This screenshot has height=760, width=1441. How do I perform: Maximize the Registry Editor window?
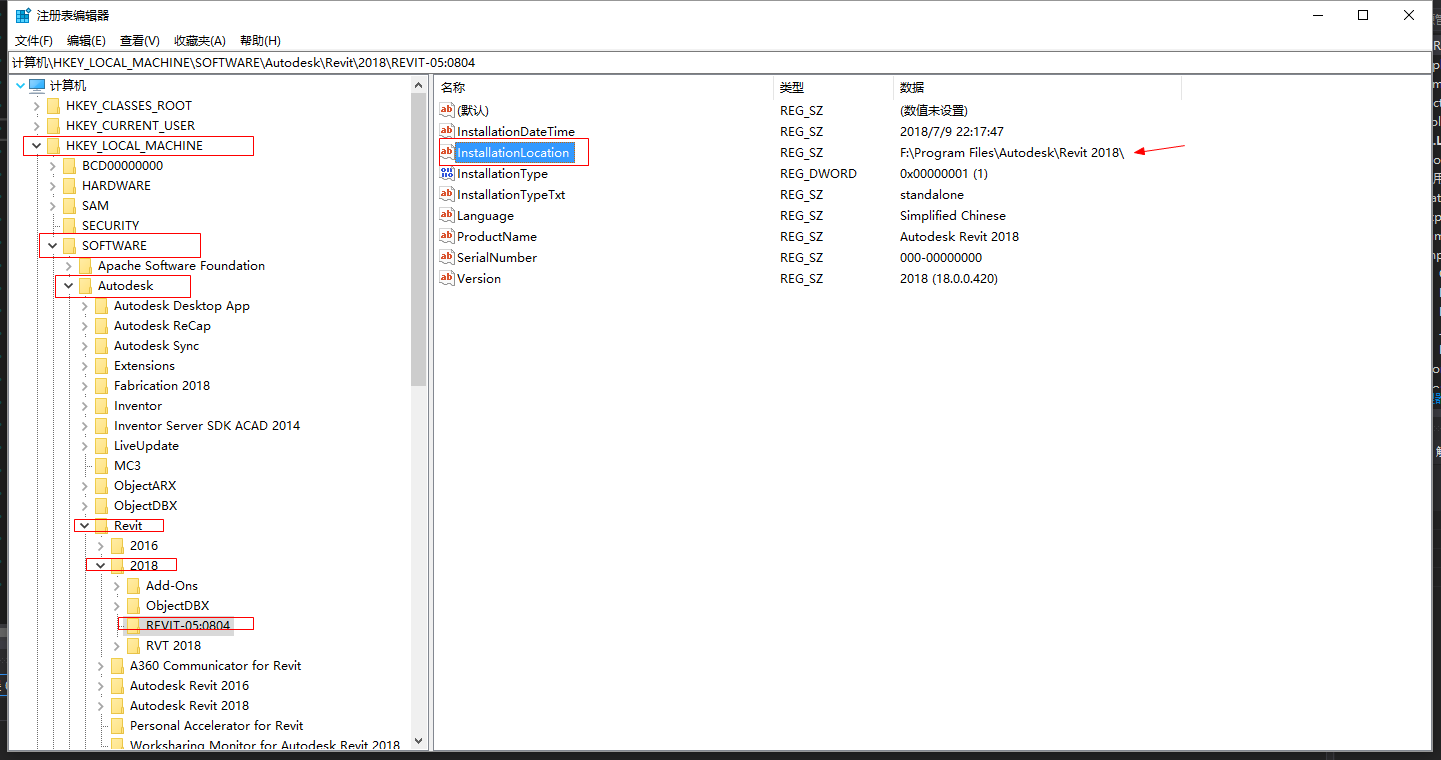tap(1363, 15)
